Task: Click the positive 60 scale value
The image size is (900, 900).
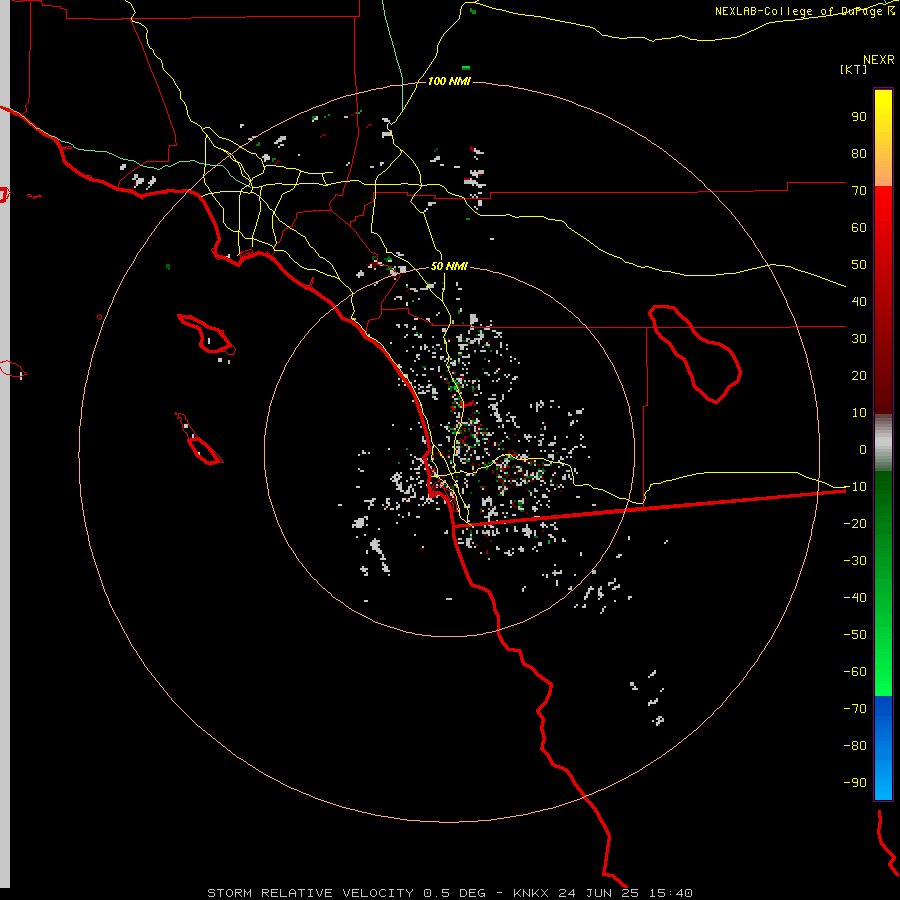Action: 859,227
